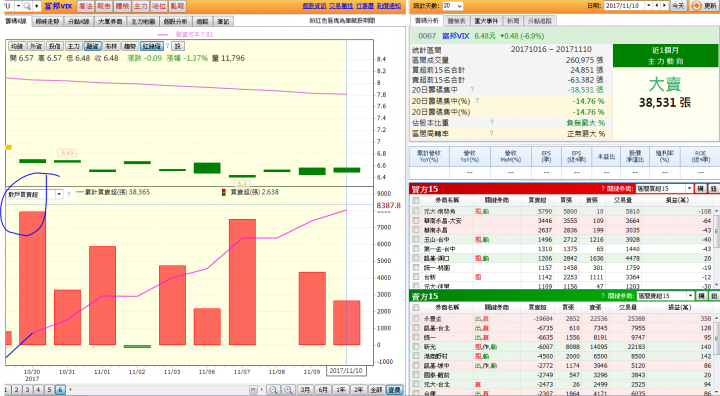This screenshot has height=396, width=720.
Task: Switch to the 大戶券商 tab
Action: [x=110, y=21]
